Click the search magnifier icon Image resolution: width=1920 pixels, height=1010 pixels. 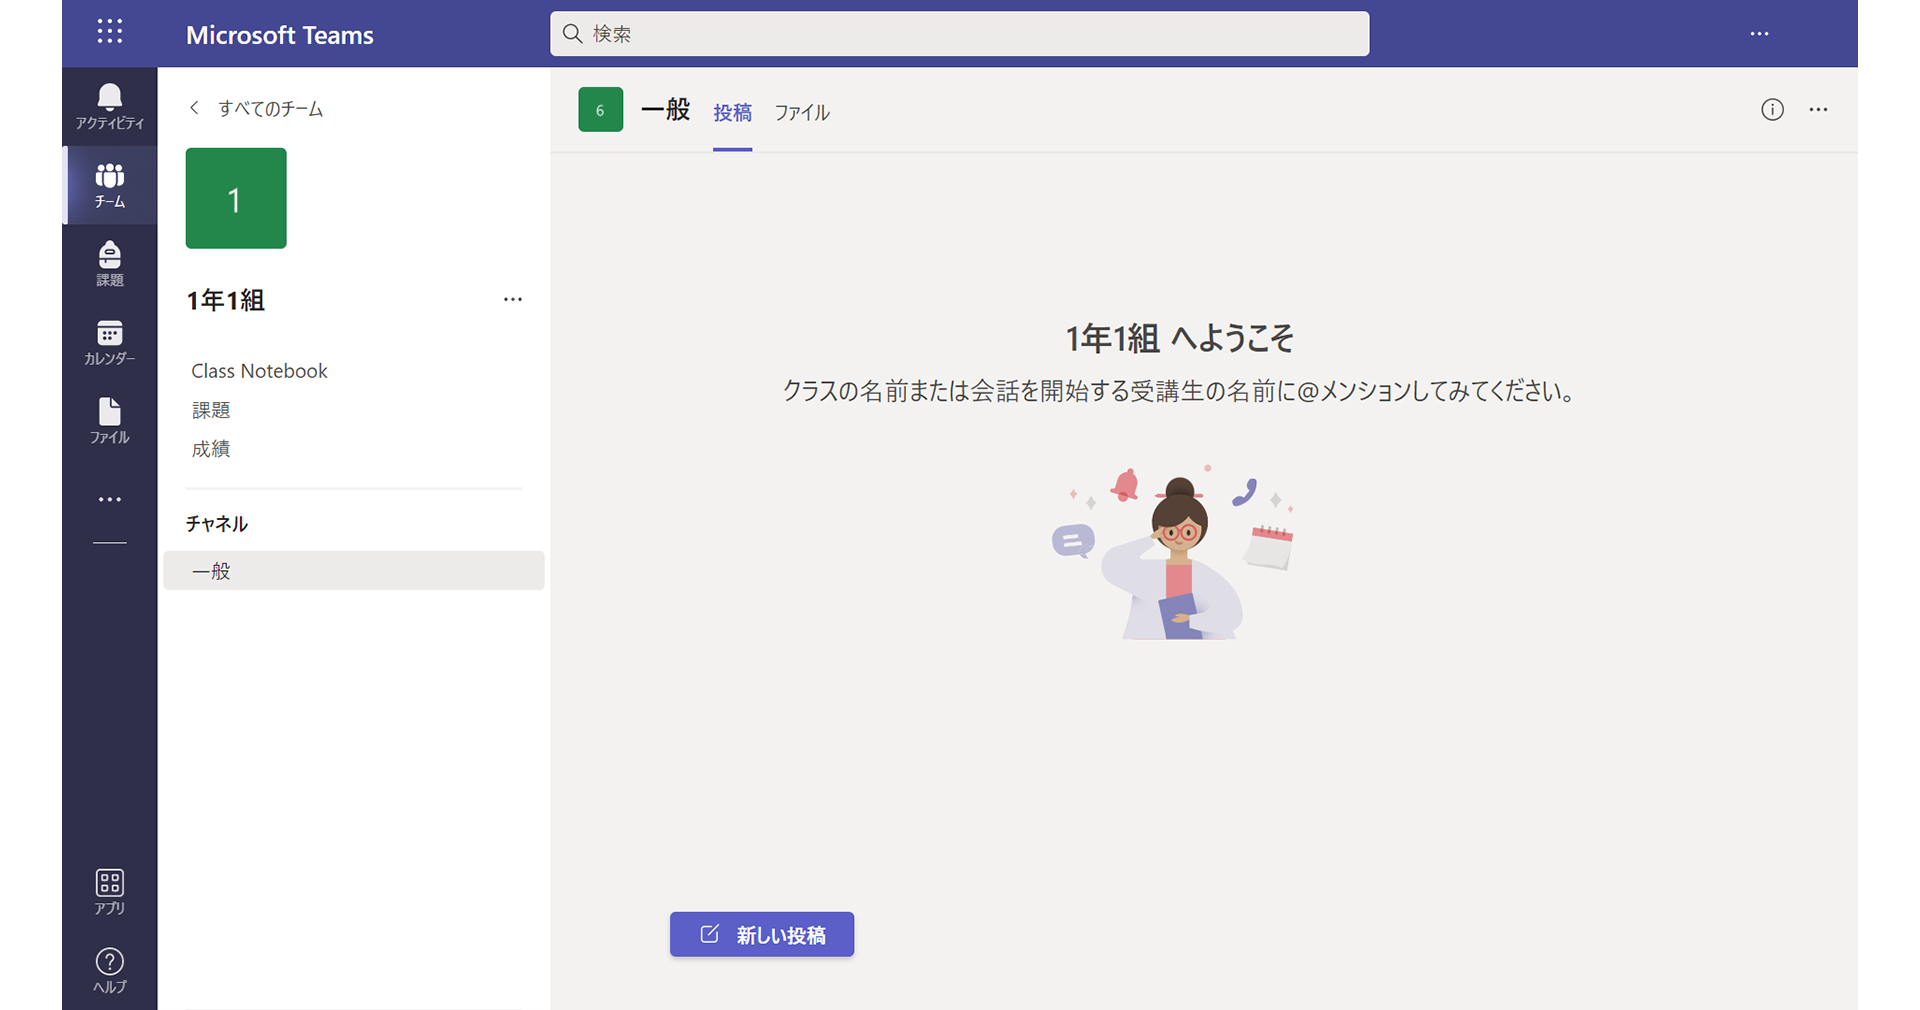click(x=572, y=34)
